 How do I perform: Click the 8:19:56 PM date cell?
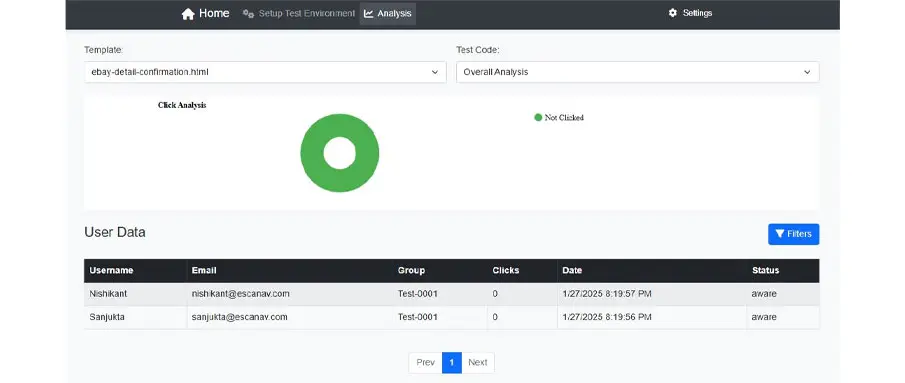click(x=652, y=317)
